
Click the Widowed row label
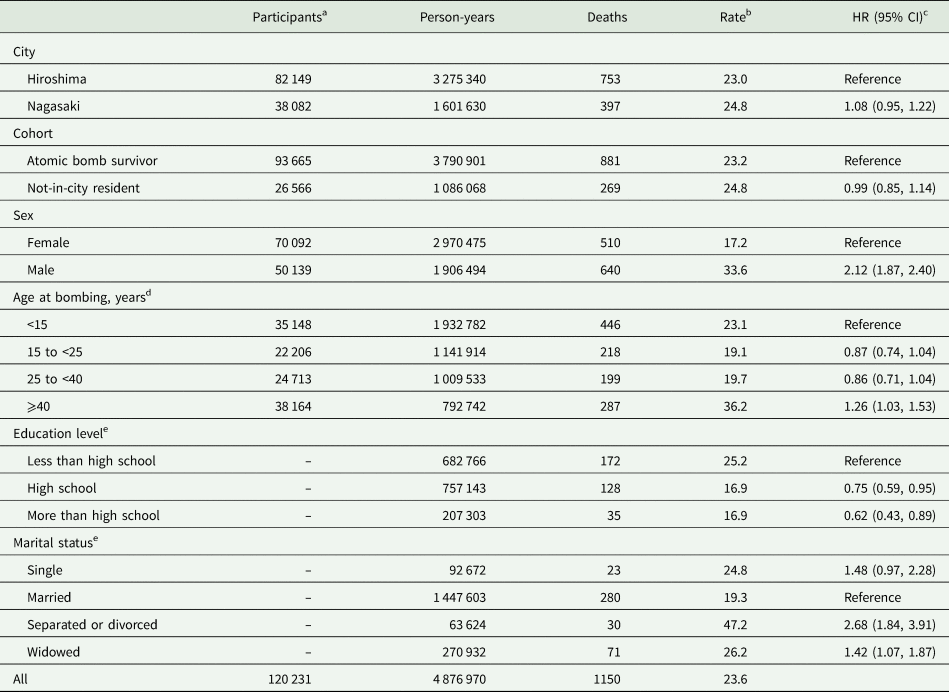pyautogui.click(x=55, y=651)
